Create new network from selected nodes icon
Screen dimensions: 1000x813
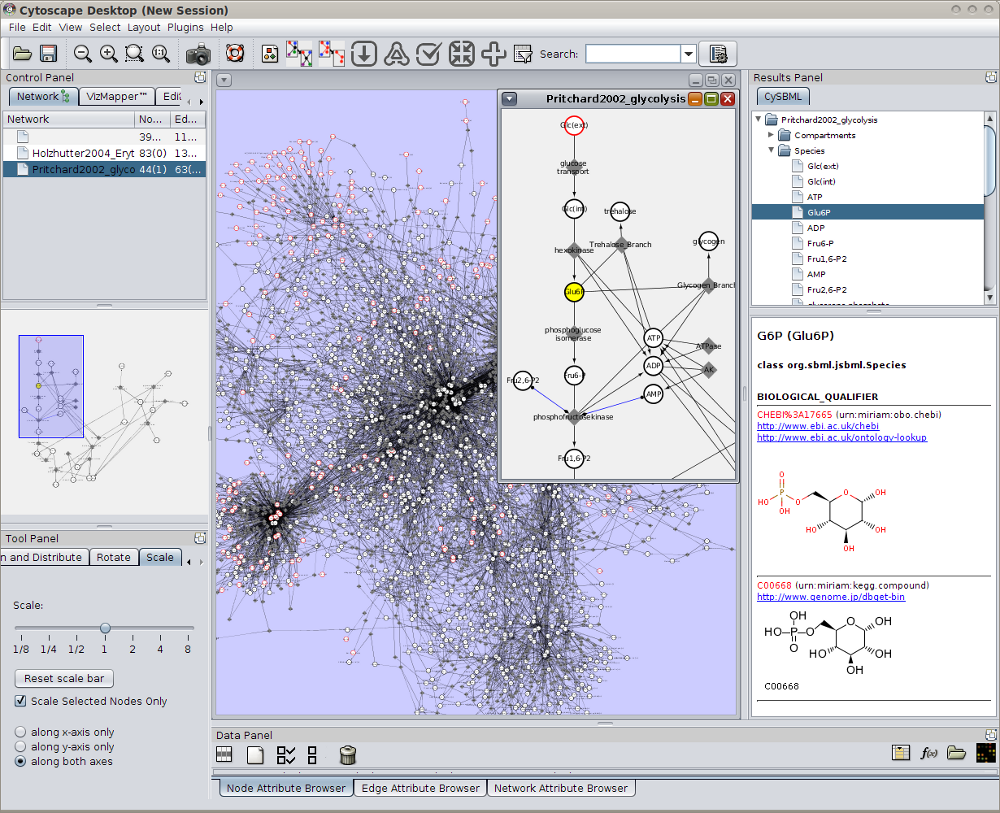pyautogui.click(x=298, y=54)
